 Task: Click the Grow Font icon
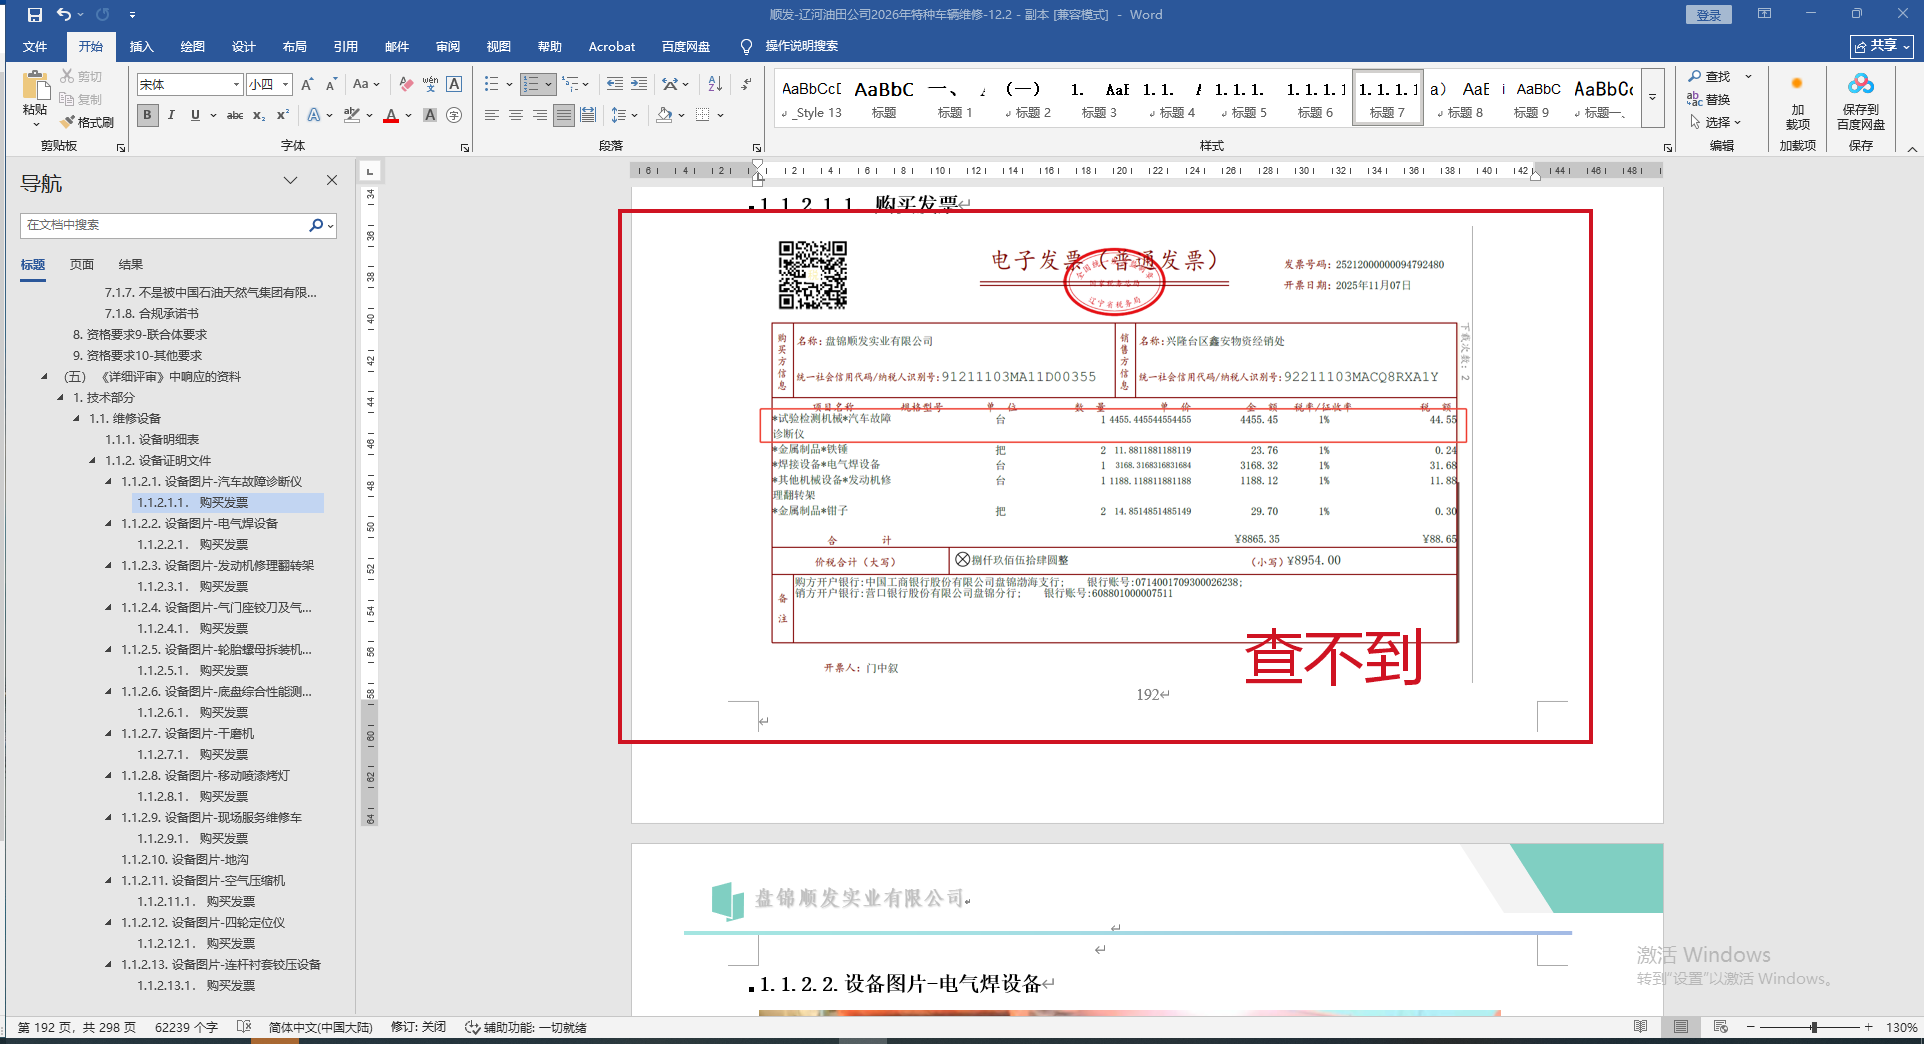tap(307, 85)
